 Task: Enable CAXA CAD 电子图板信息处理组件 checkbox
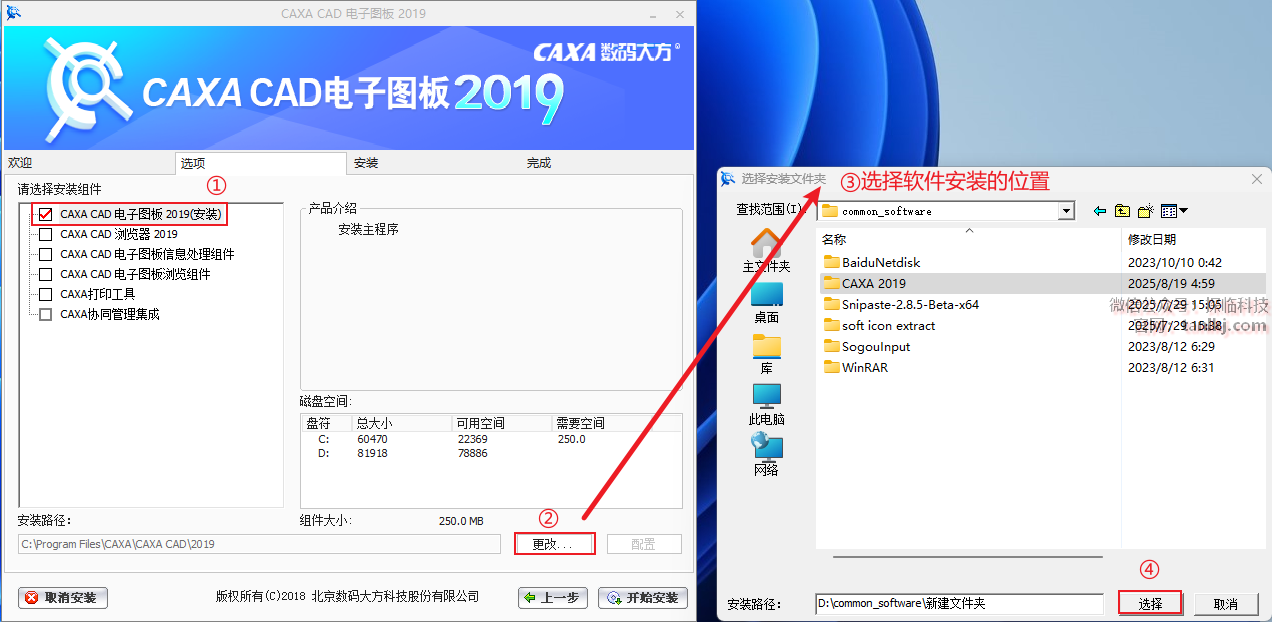45,254
